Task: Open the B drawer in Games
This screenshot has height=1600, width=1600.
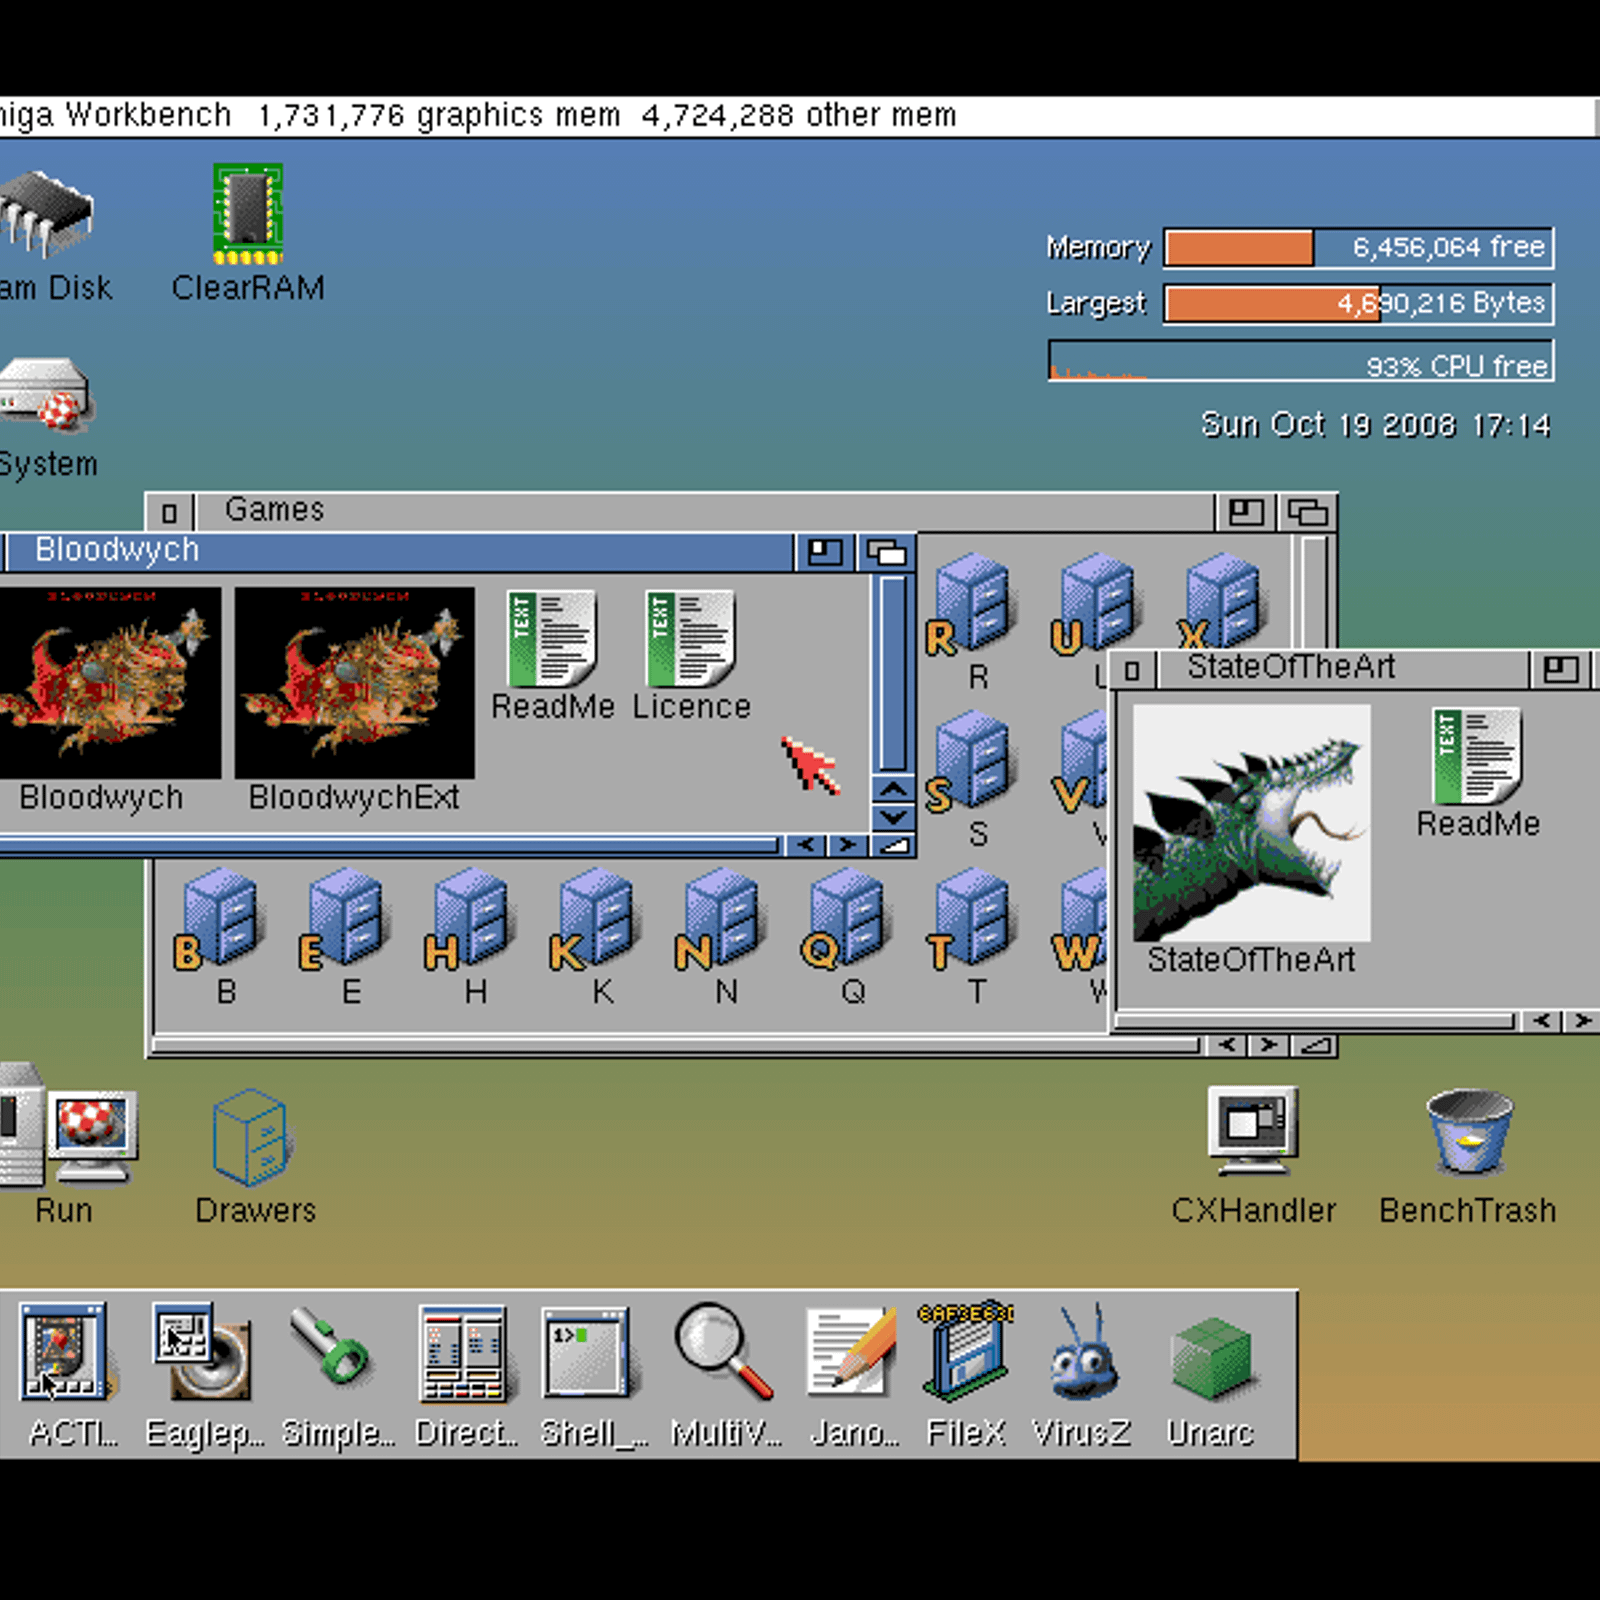Action: (x=221, y=920)
